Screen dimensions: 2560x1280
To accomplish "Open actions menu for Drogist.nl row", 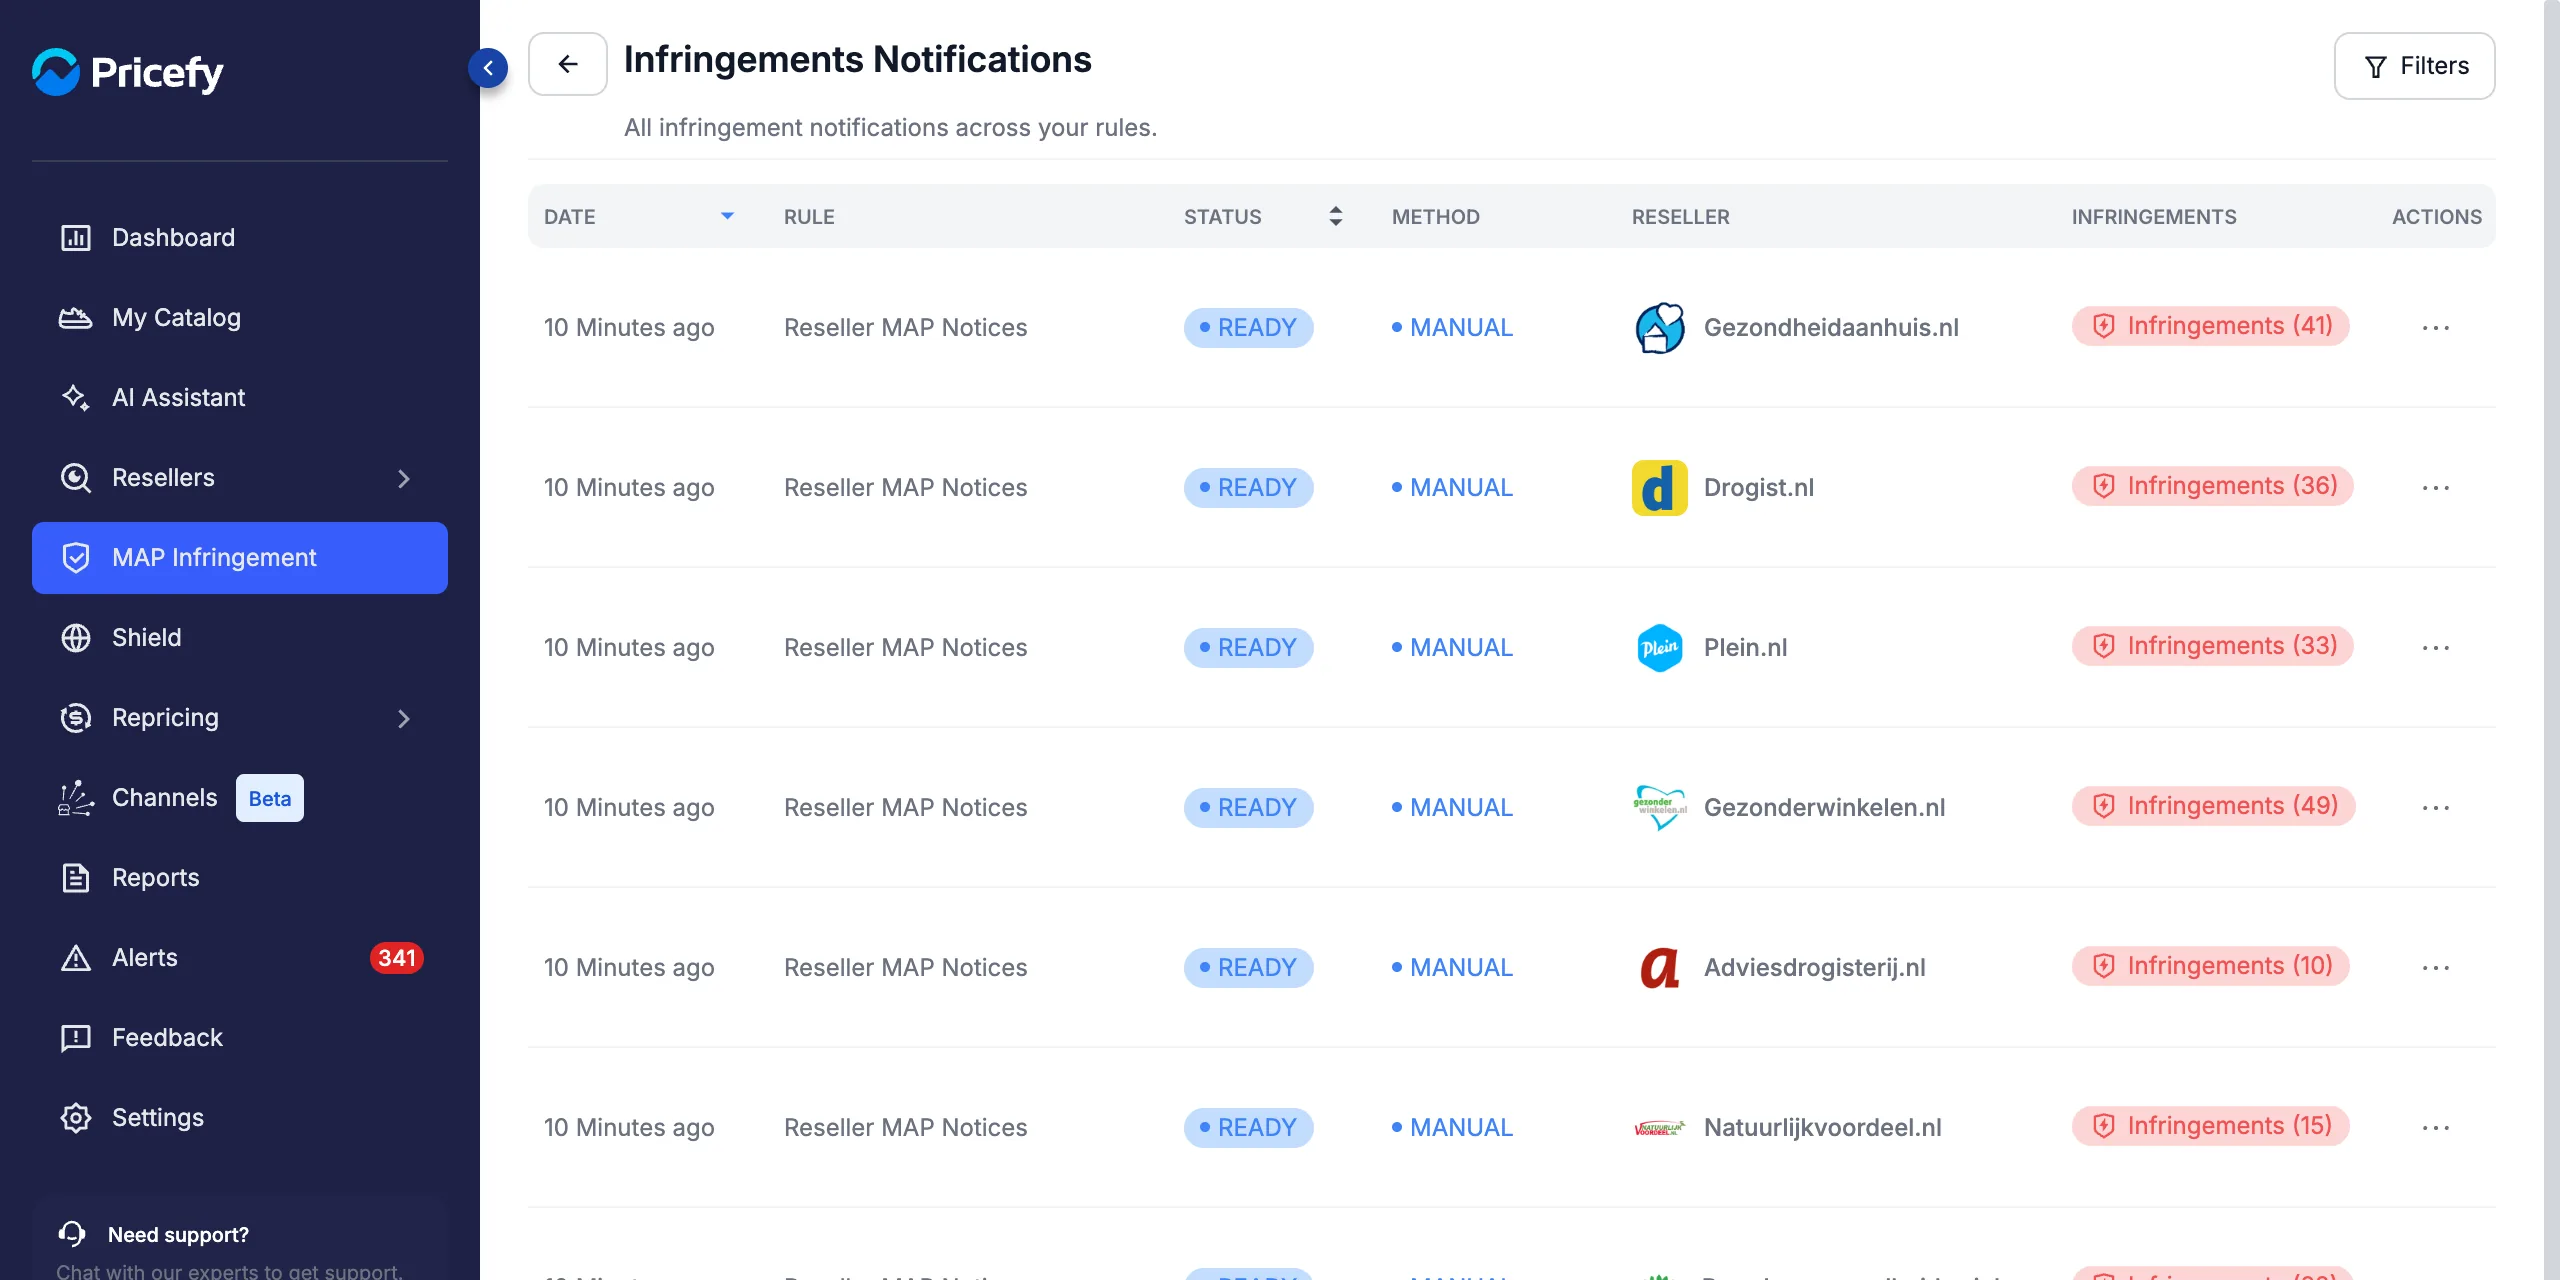I will click(2436, 488).
